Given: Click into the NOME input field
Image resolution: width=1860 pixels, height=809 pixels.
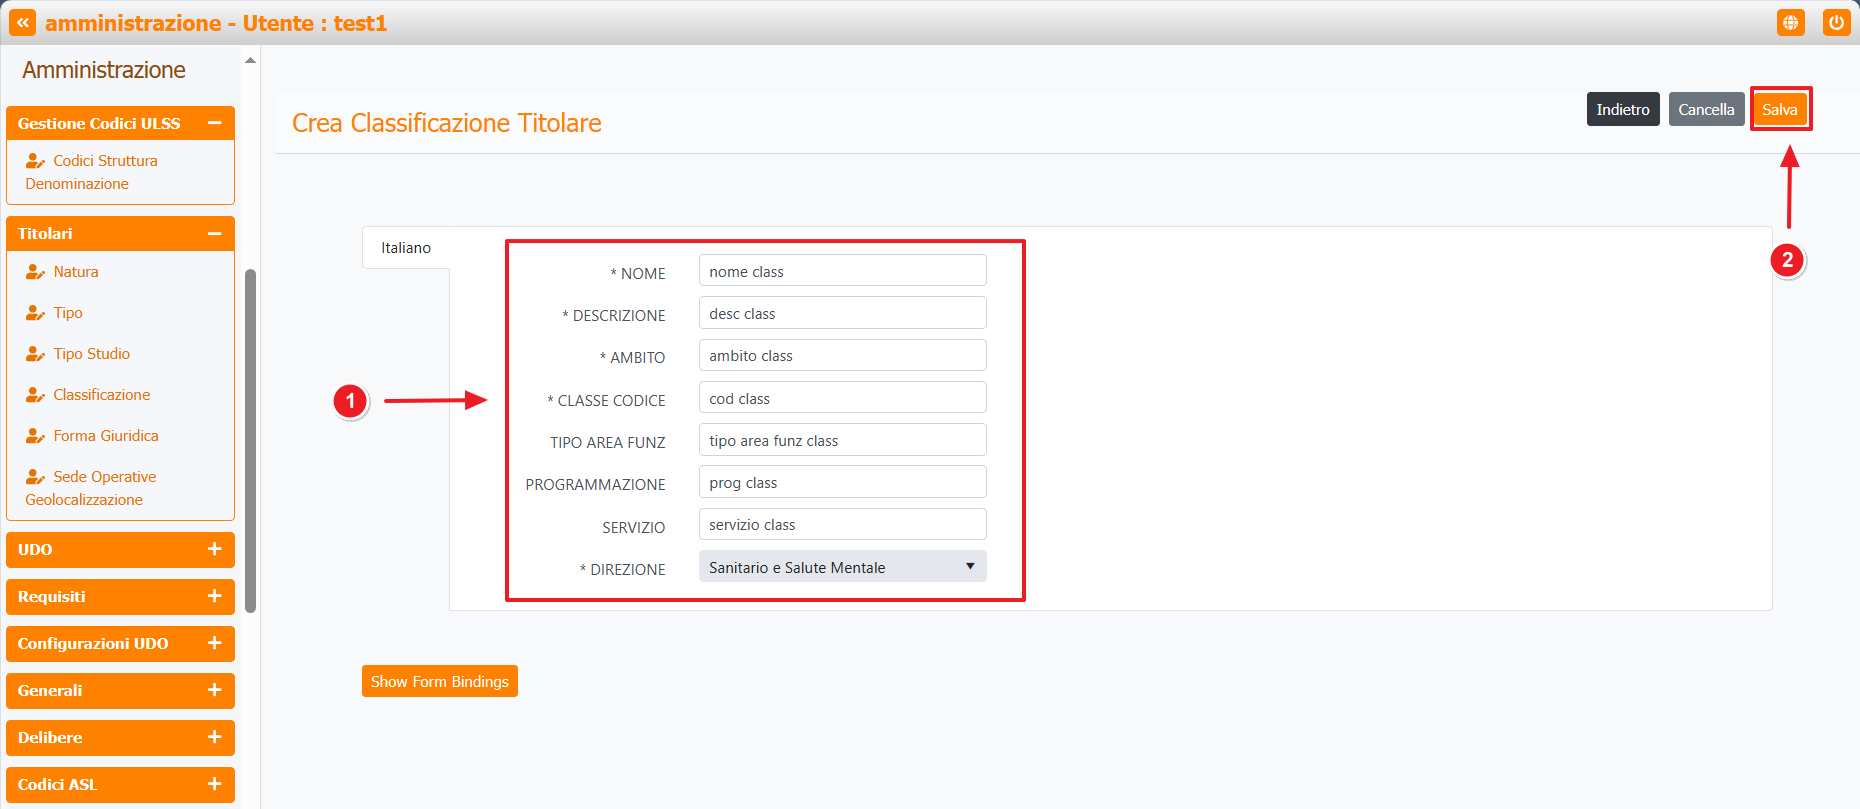Looking at the screenshot, I should [842, 271].
